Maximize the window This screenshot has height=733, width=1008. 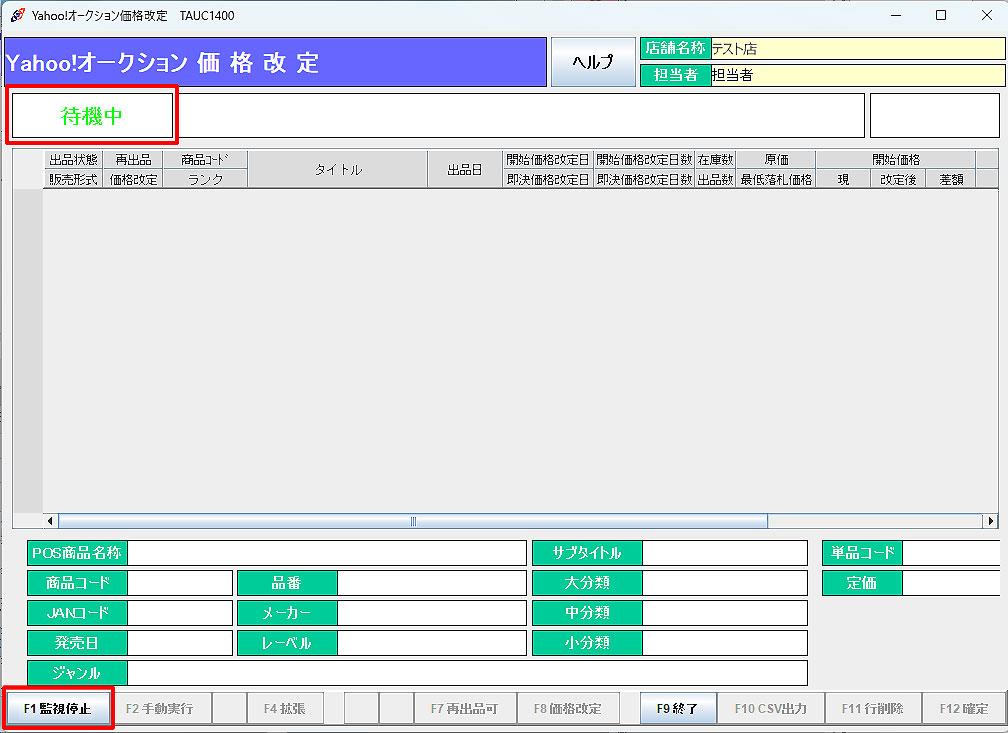pyautogui.click(x=940, y=15)
